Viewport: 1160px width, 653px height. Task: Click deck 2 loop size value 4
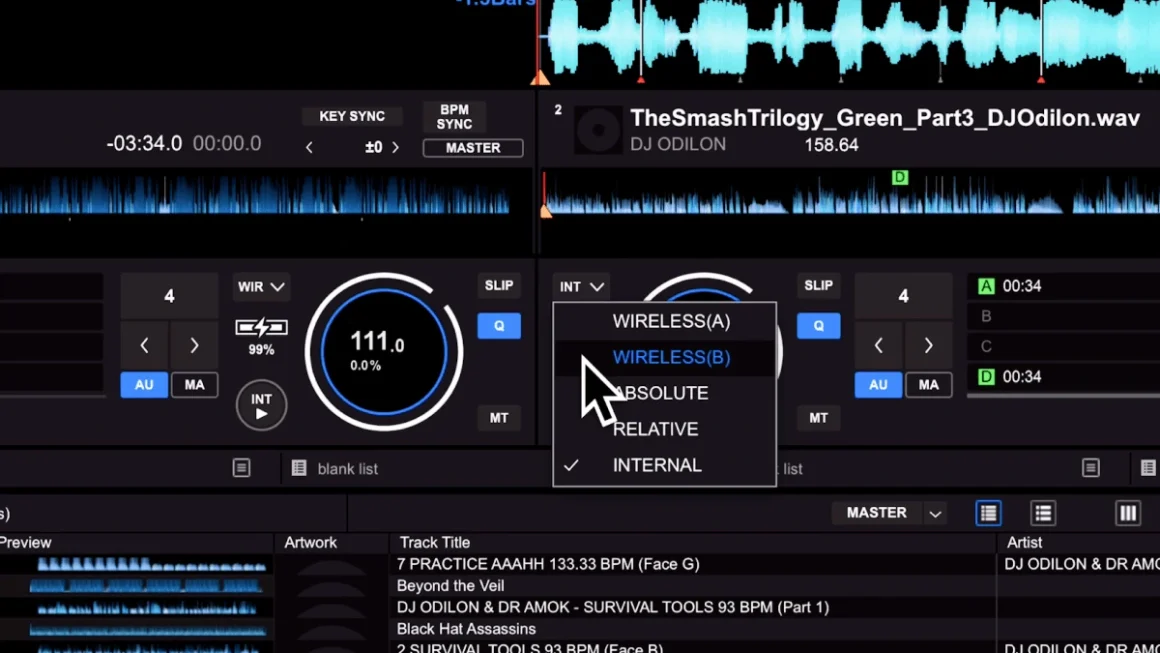pyautogui.click(x=903, y=296)
